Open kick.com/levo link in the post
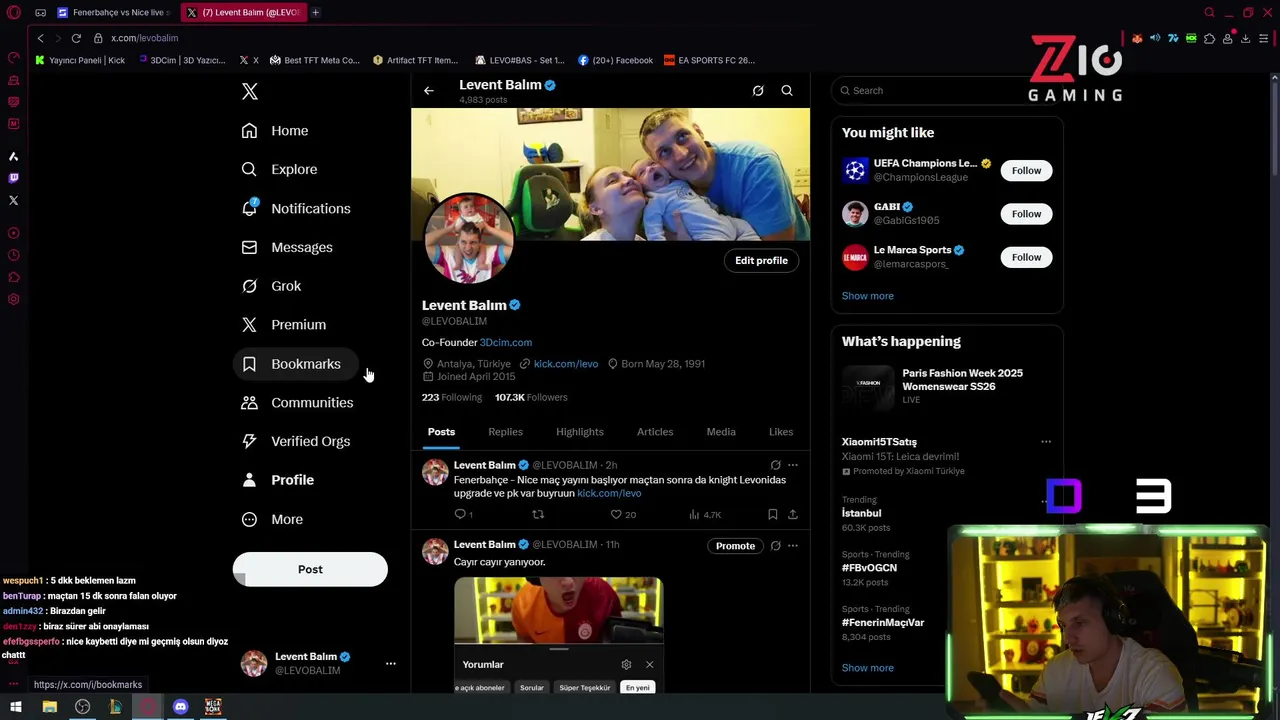1280x720 pixels. coord(609,493)
